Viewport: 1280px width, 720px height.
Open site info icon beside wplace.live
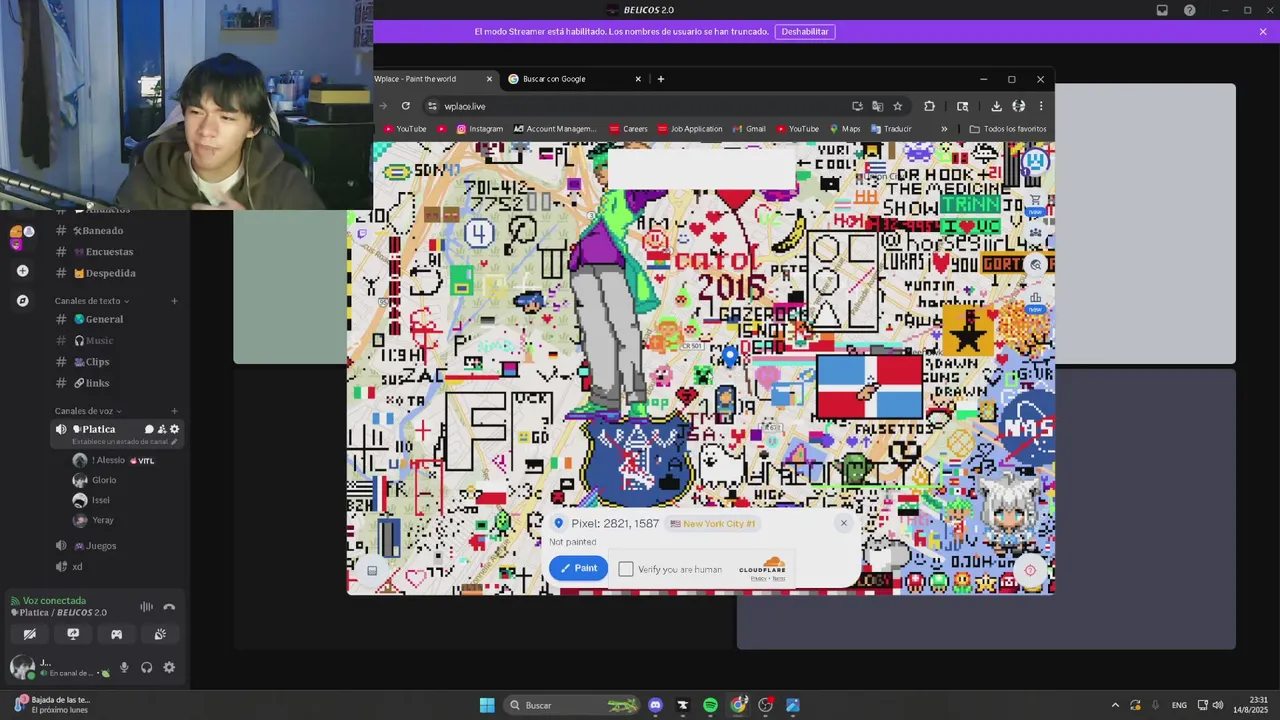click(432, 106)
